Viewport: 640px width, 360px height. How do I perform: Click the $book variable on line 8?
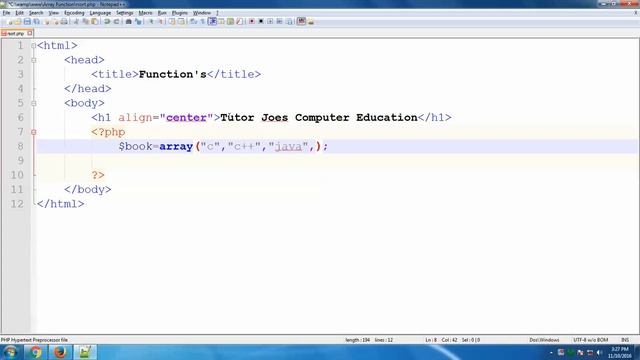click(x=136, y=147)
